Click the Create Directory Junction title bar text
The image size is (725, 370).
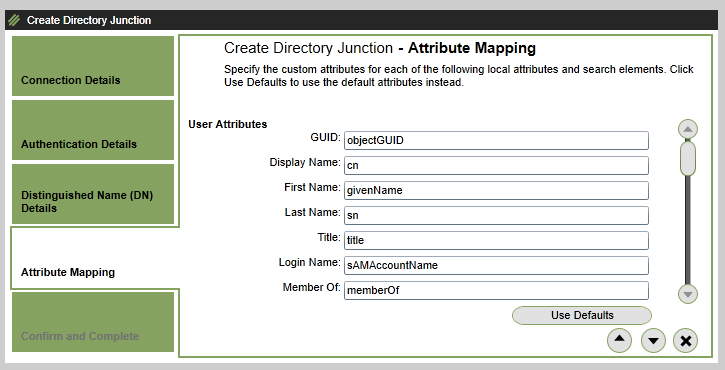(89, 20)
